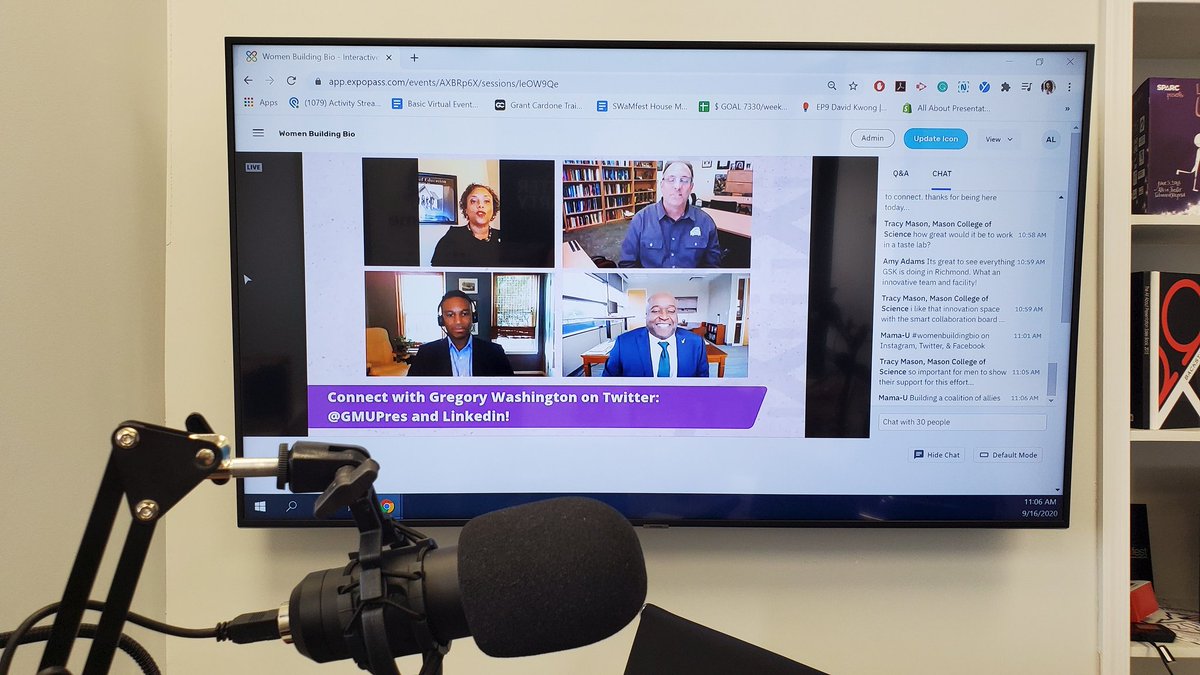Open the All About Presentations bookmark
1200x675 pixels.
tap(947, 108)
